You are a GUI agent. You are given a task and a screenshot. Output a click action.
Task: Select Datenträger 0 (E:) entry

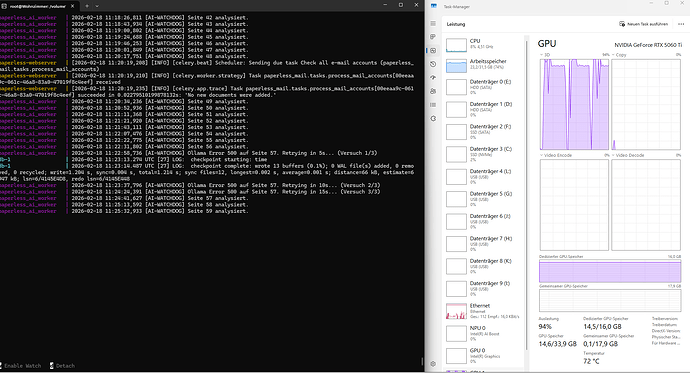tap(484, 87)
